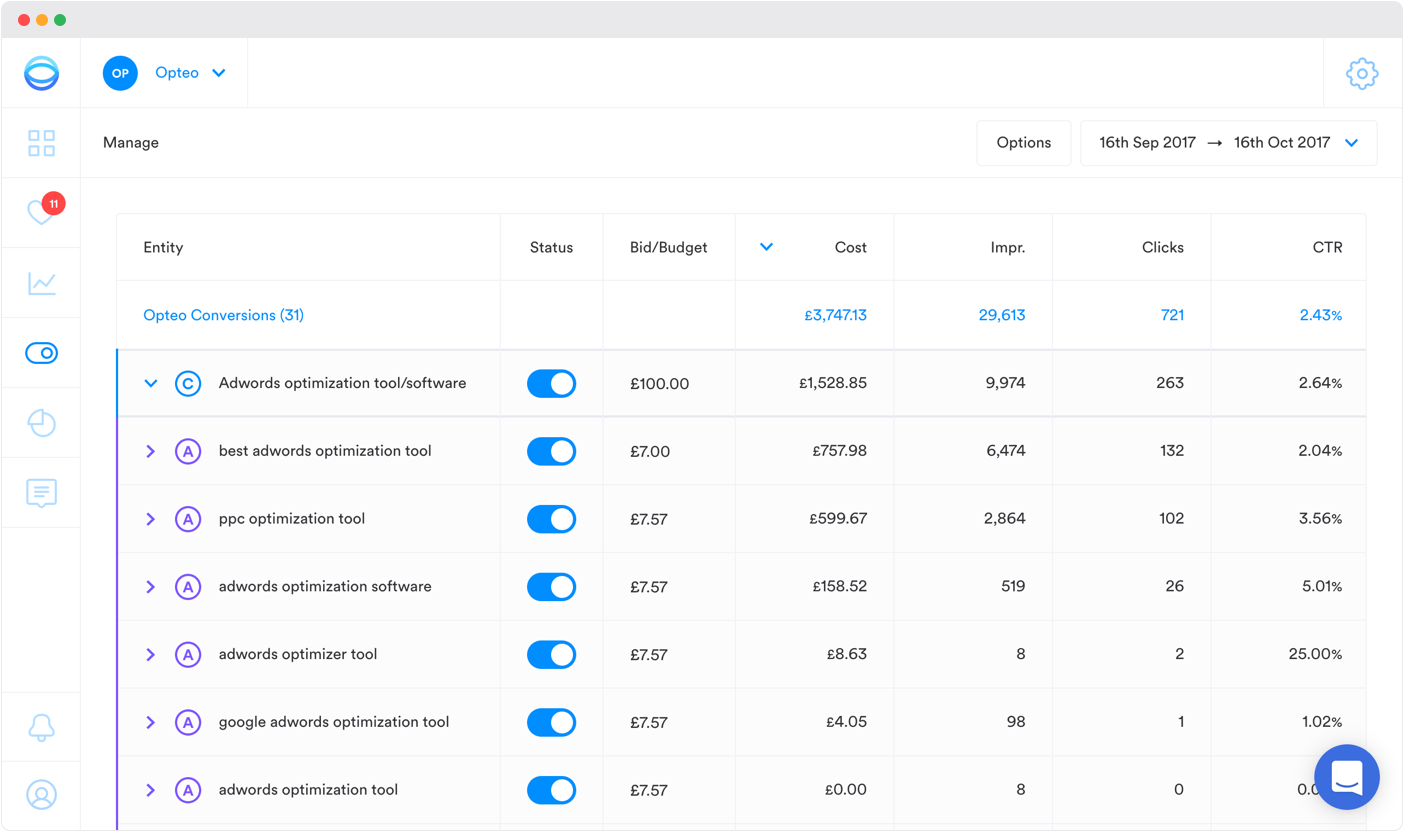Toggle google adwords optimization tool status switch
Viewport: 1404px width, 832px height.
(x=552, y=722)
